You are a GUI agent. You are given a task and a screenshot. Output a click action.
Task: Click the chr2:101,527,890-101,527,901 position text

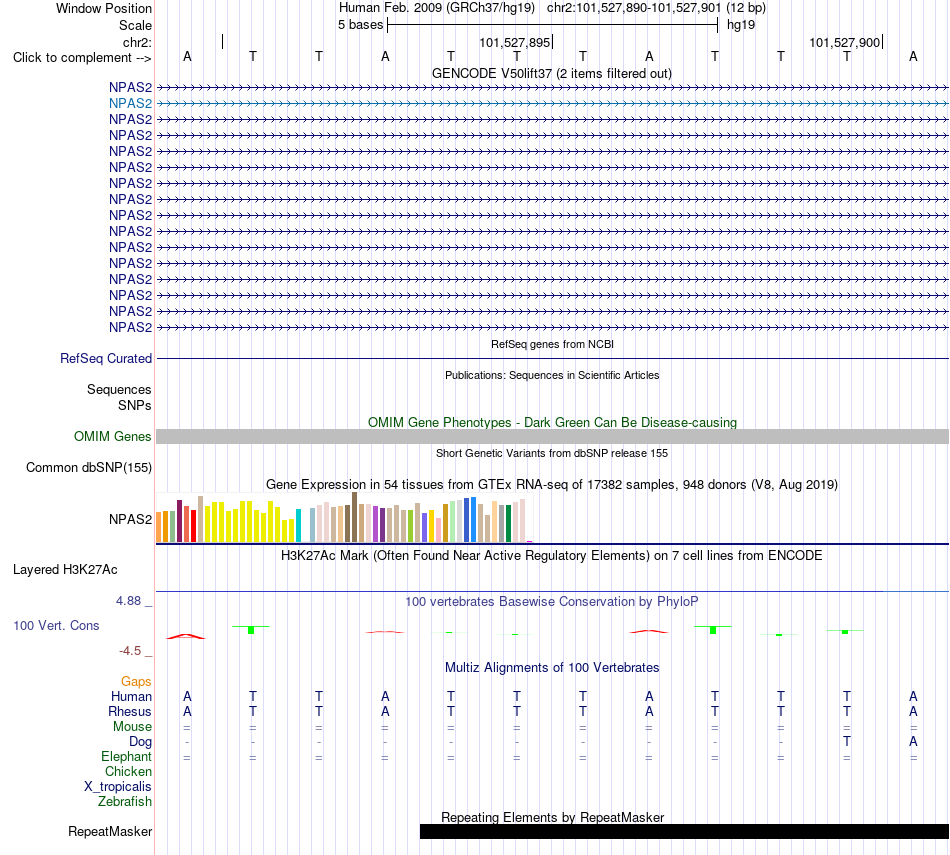tap(634, 8)
